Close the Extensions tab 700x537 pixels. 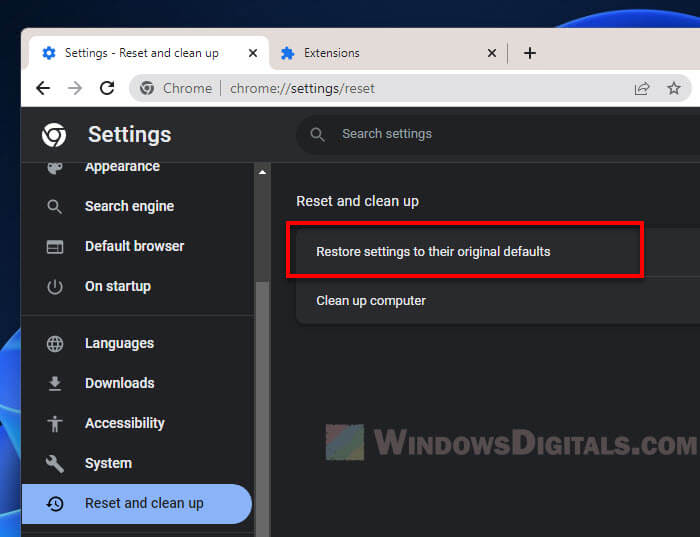pyautogui.click(x=491, y=53)
